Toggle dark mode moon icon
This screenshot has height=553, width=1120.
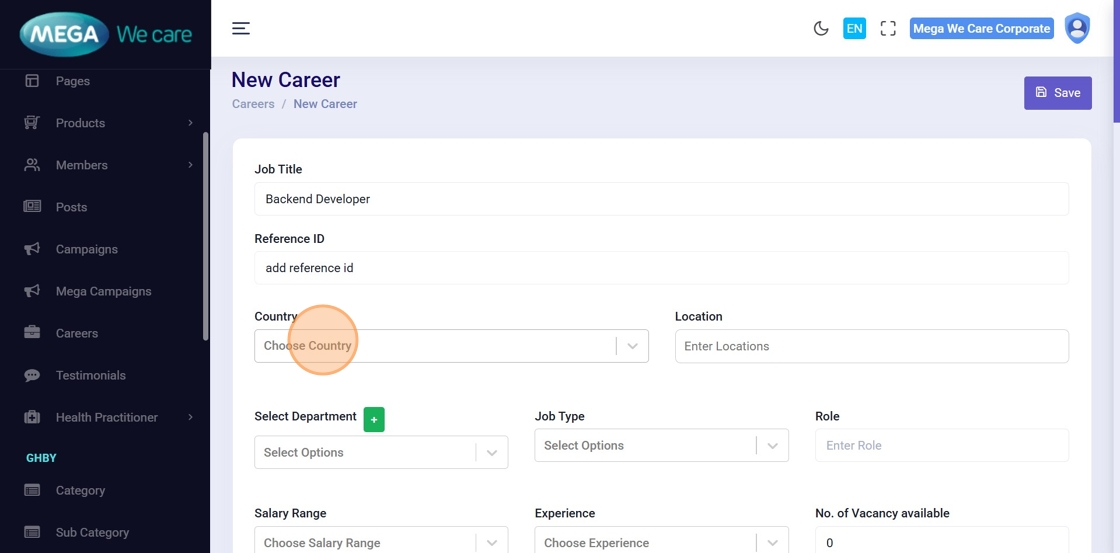[821, 28]
